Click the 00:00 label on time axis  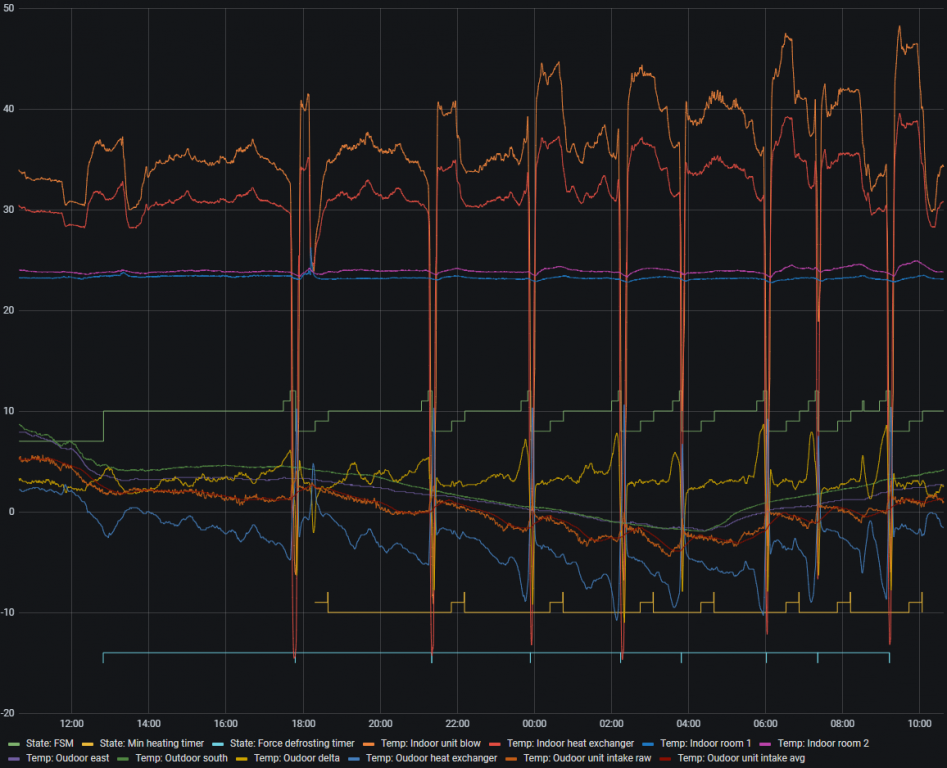pyautogui.click(x=534, y=722)
